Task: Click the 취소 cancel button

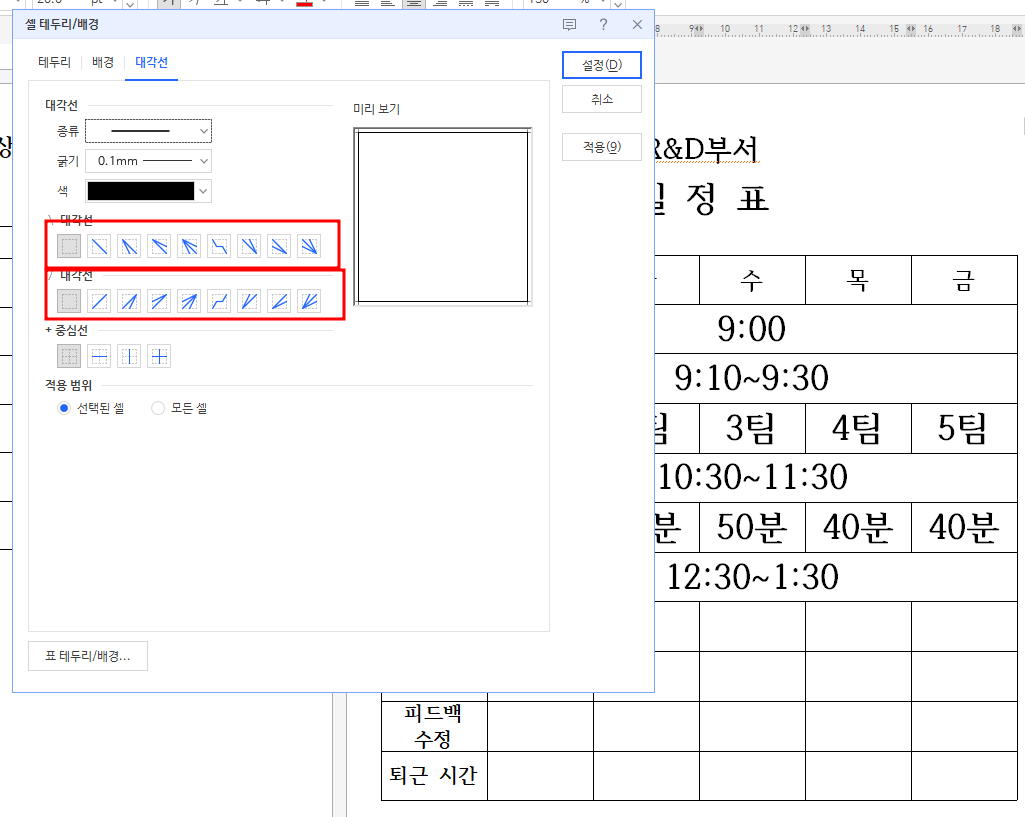Action: [601, 99]
